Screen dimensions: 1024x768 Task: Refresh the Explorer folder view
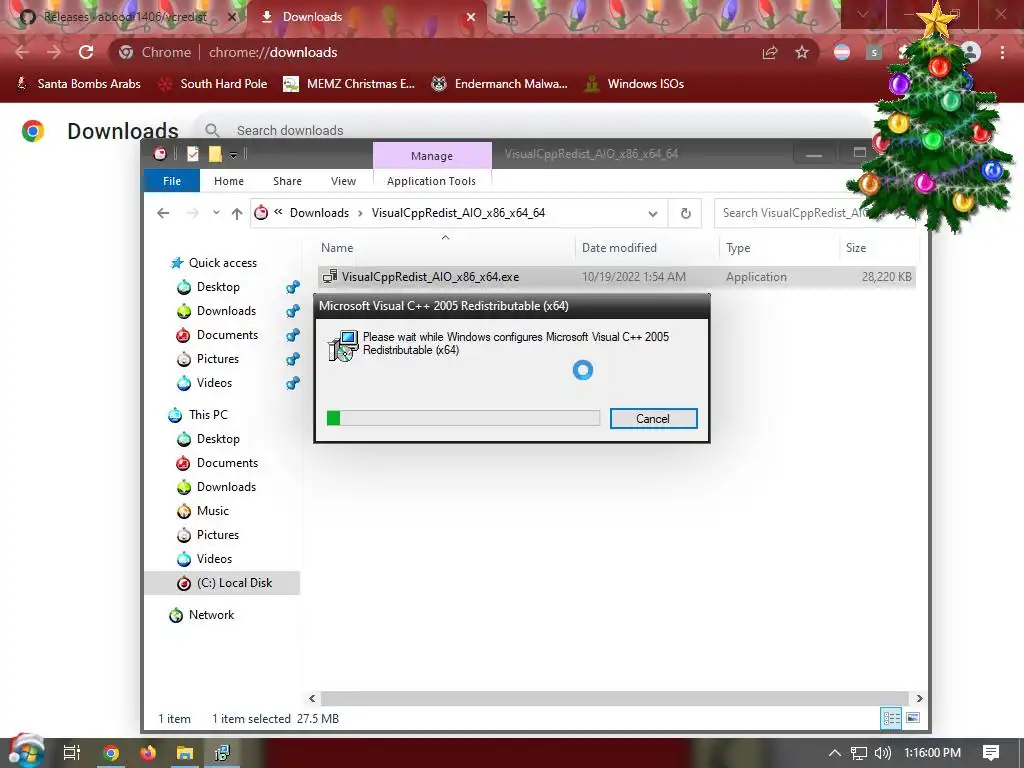[685, 214]
